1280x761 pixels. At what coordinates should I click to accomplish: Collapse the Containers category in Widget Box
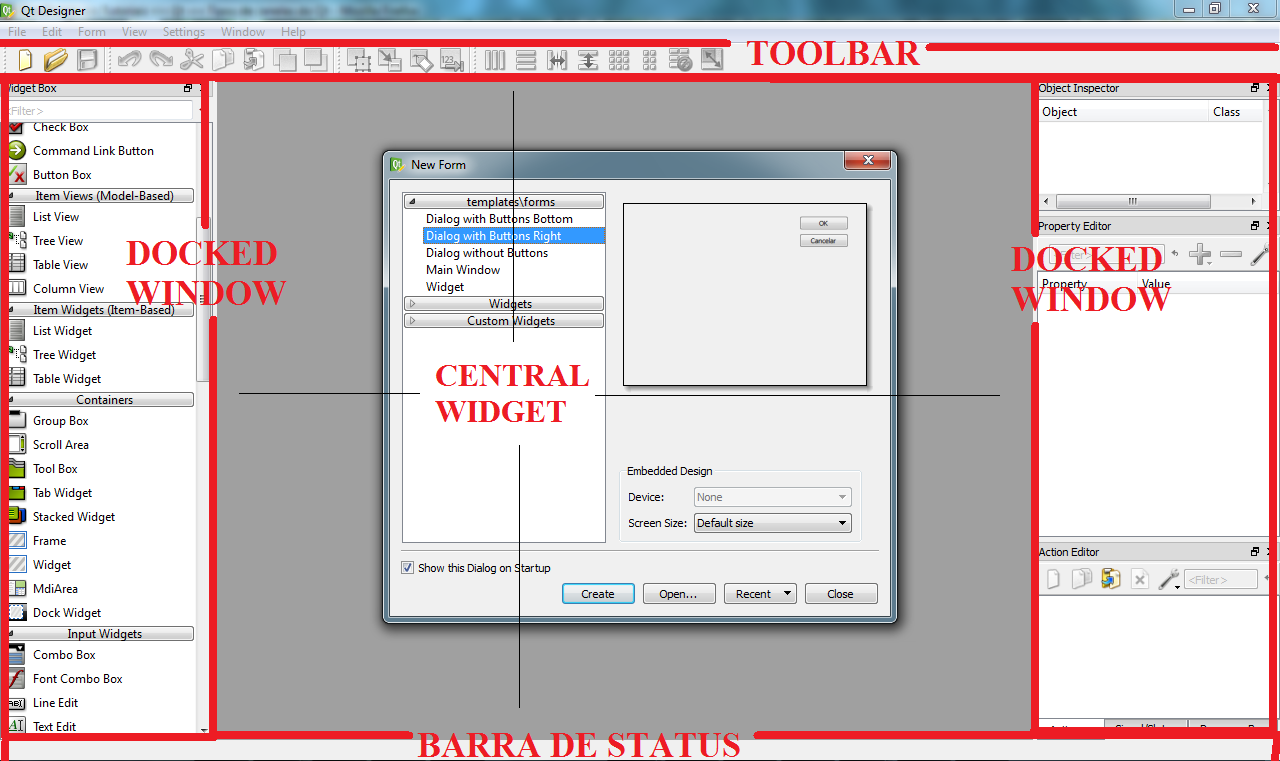click(x=100, y=400)
